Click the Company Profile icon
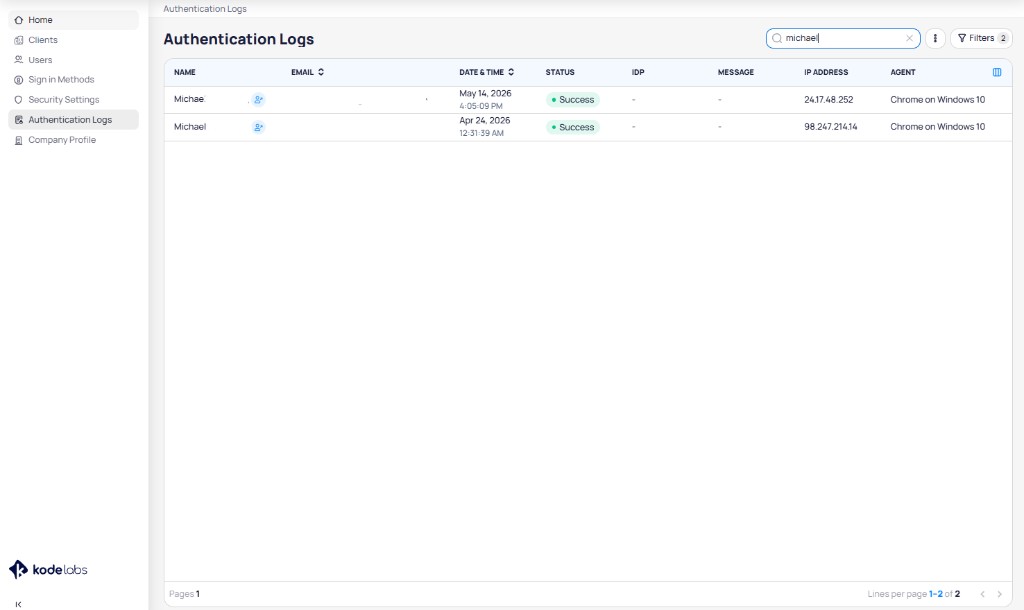The image size is (1024, 610). (18, 140)
